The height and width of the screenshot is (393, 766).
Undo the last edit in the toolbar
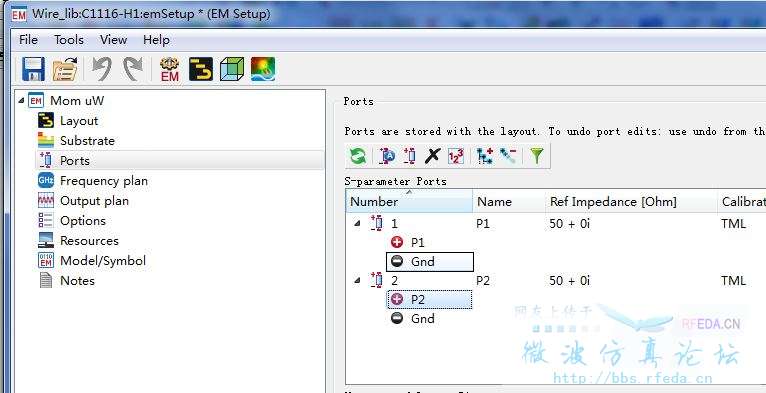102,69
